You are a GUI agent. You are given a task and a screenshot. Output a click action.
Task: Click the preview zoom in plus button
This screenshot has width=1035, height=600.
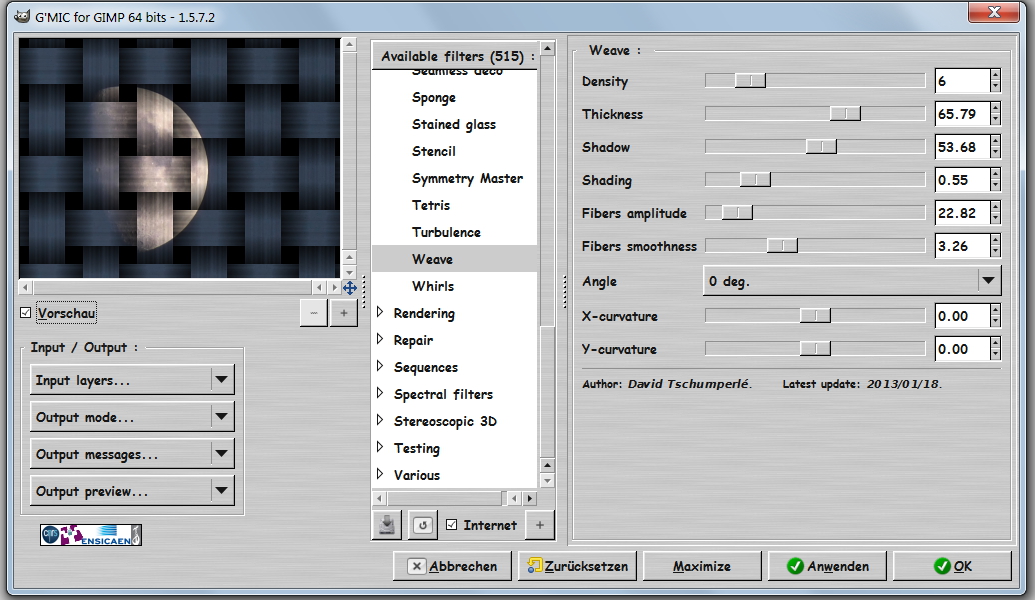tap(343, 313)
